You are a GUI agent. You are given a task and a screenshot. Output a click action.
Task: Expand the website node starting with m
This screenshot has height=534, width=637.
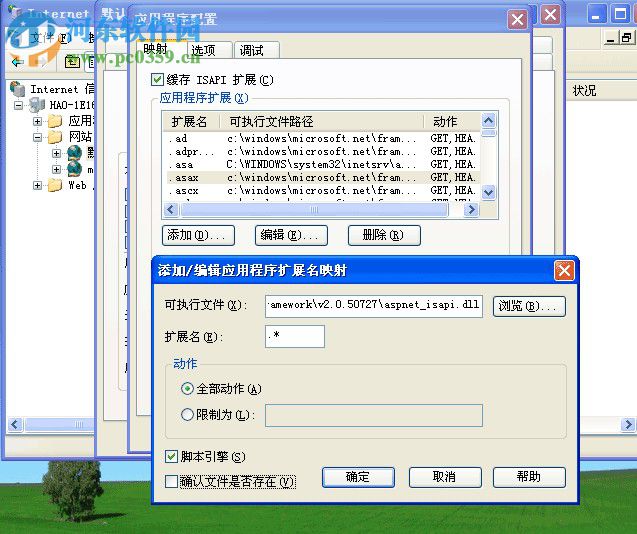[56, 169]
